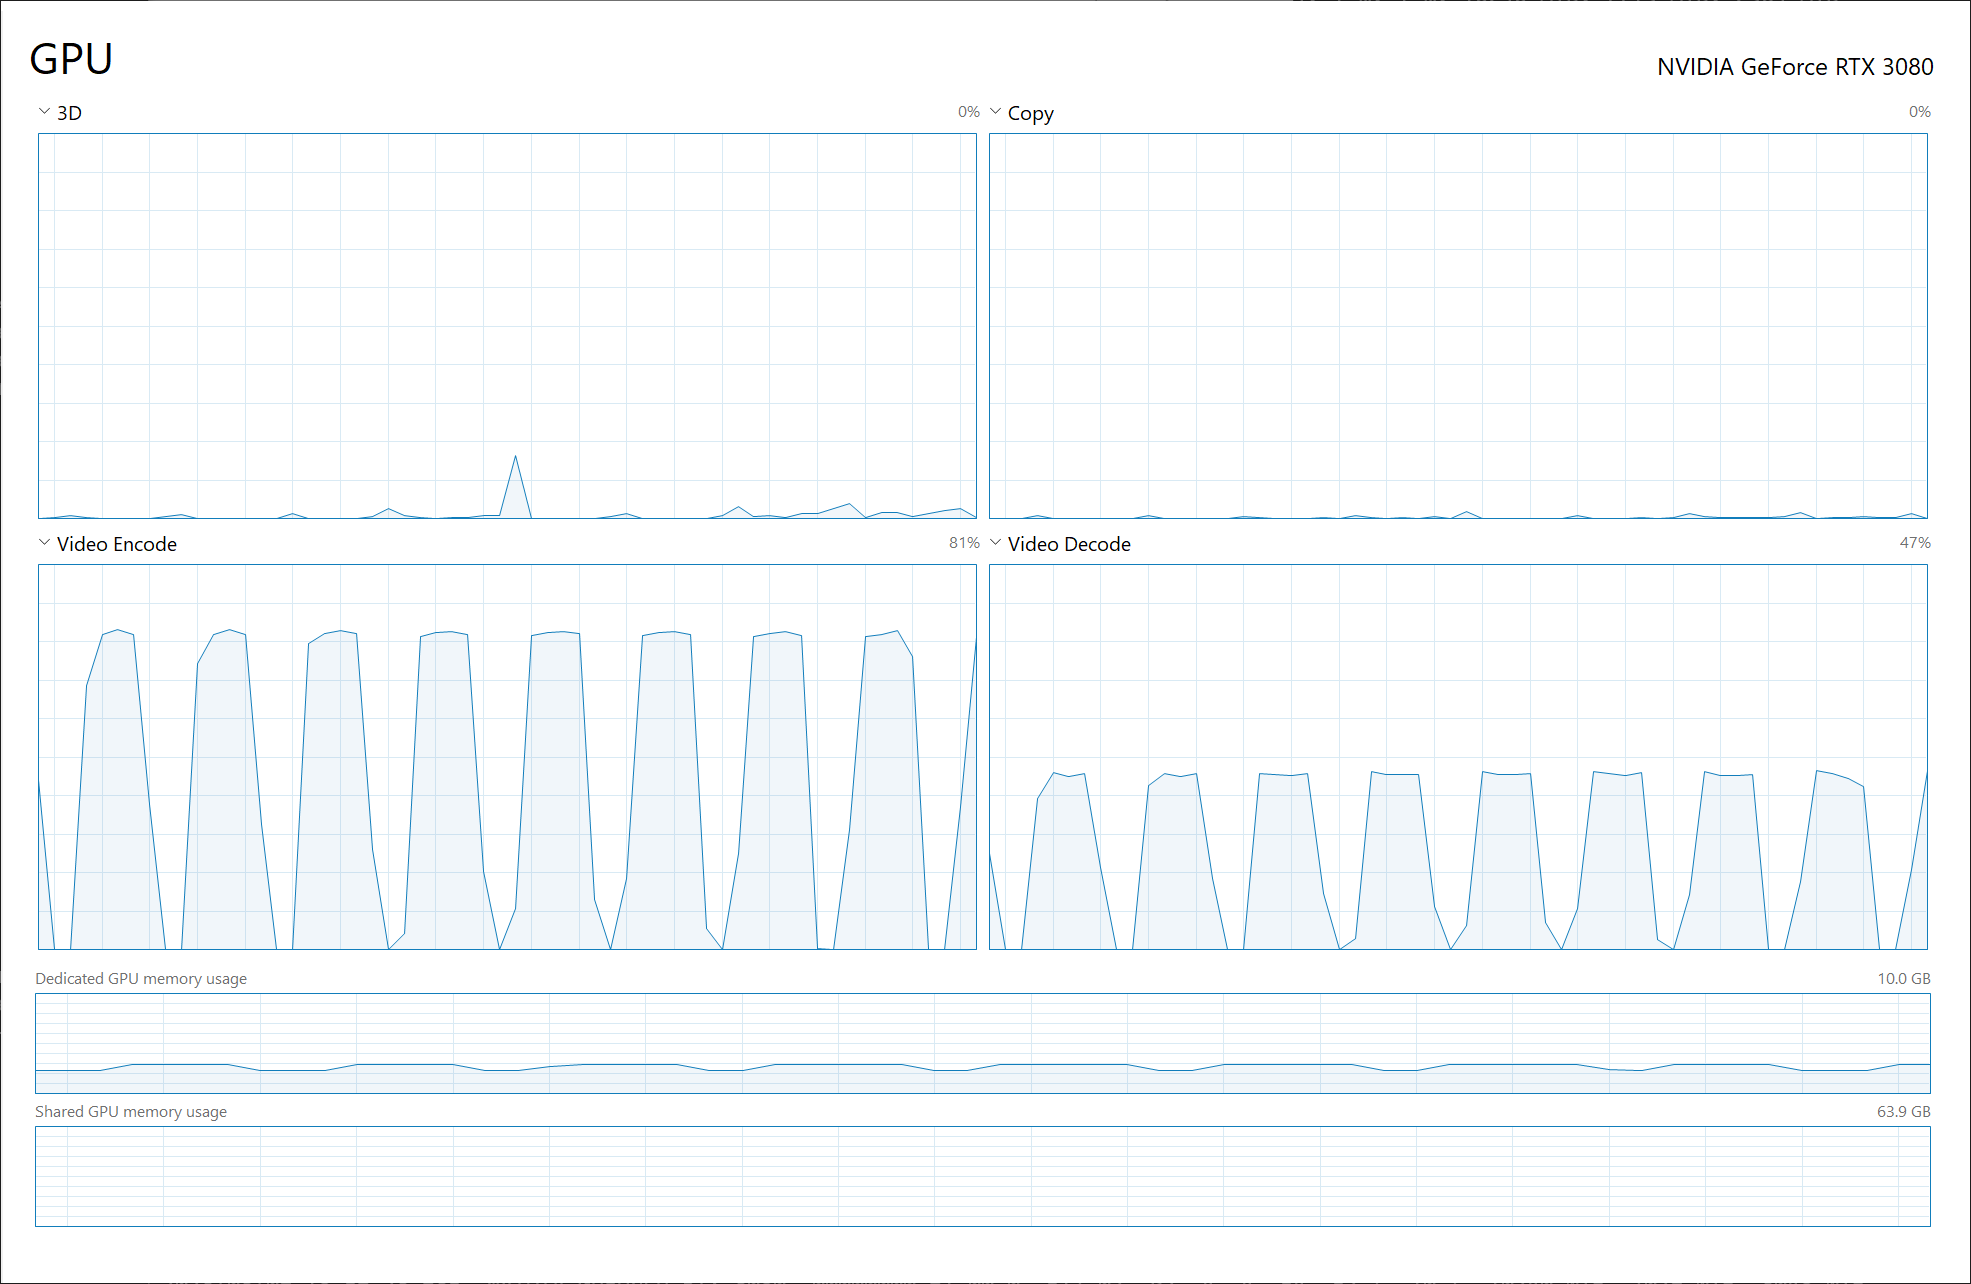
Task: Click the Video Decode utilization graph
Action: click(x=1458, y=757)
